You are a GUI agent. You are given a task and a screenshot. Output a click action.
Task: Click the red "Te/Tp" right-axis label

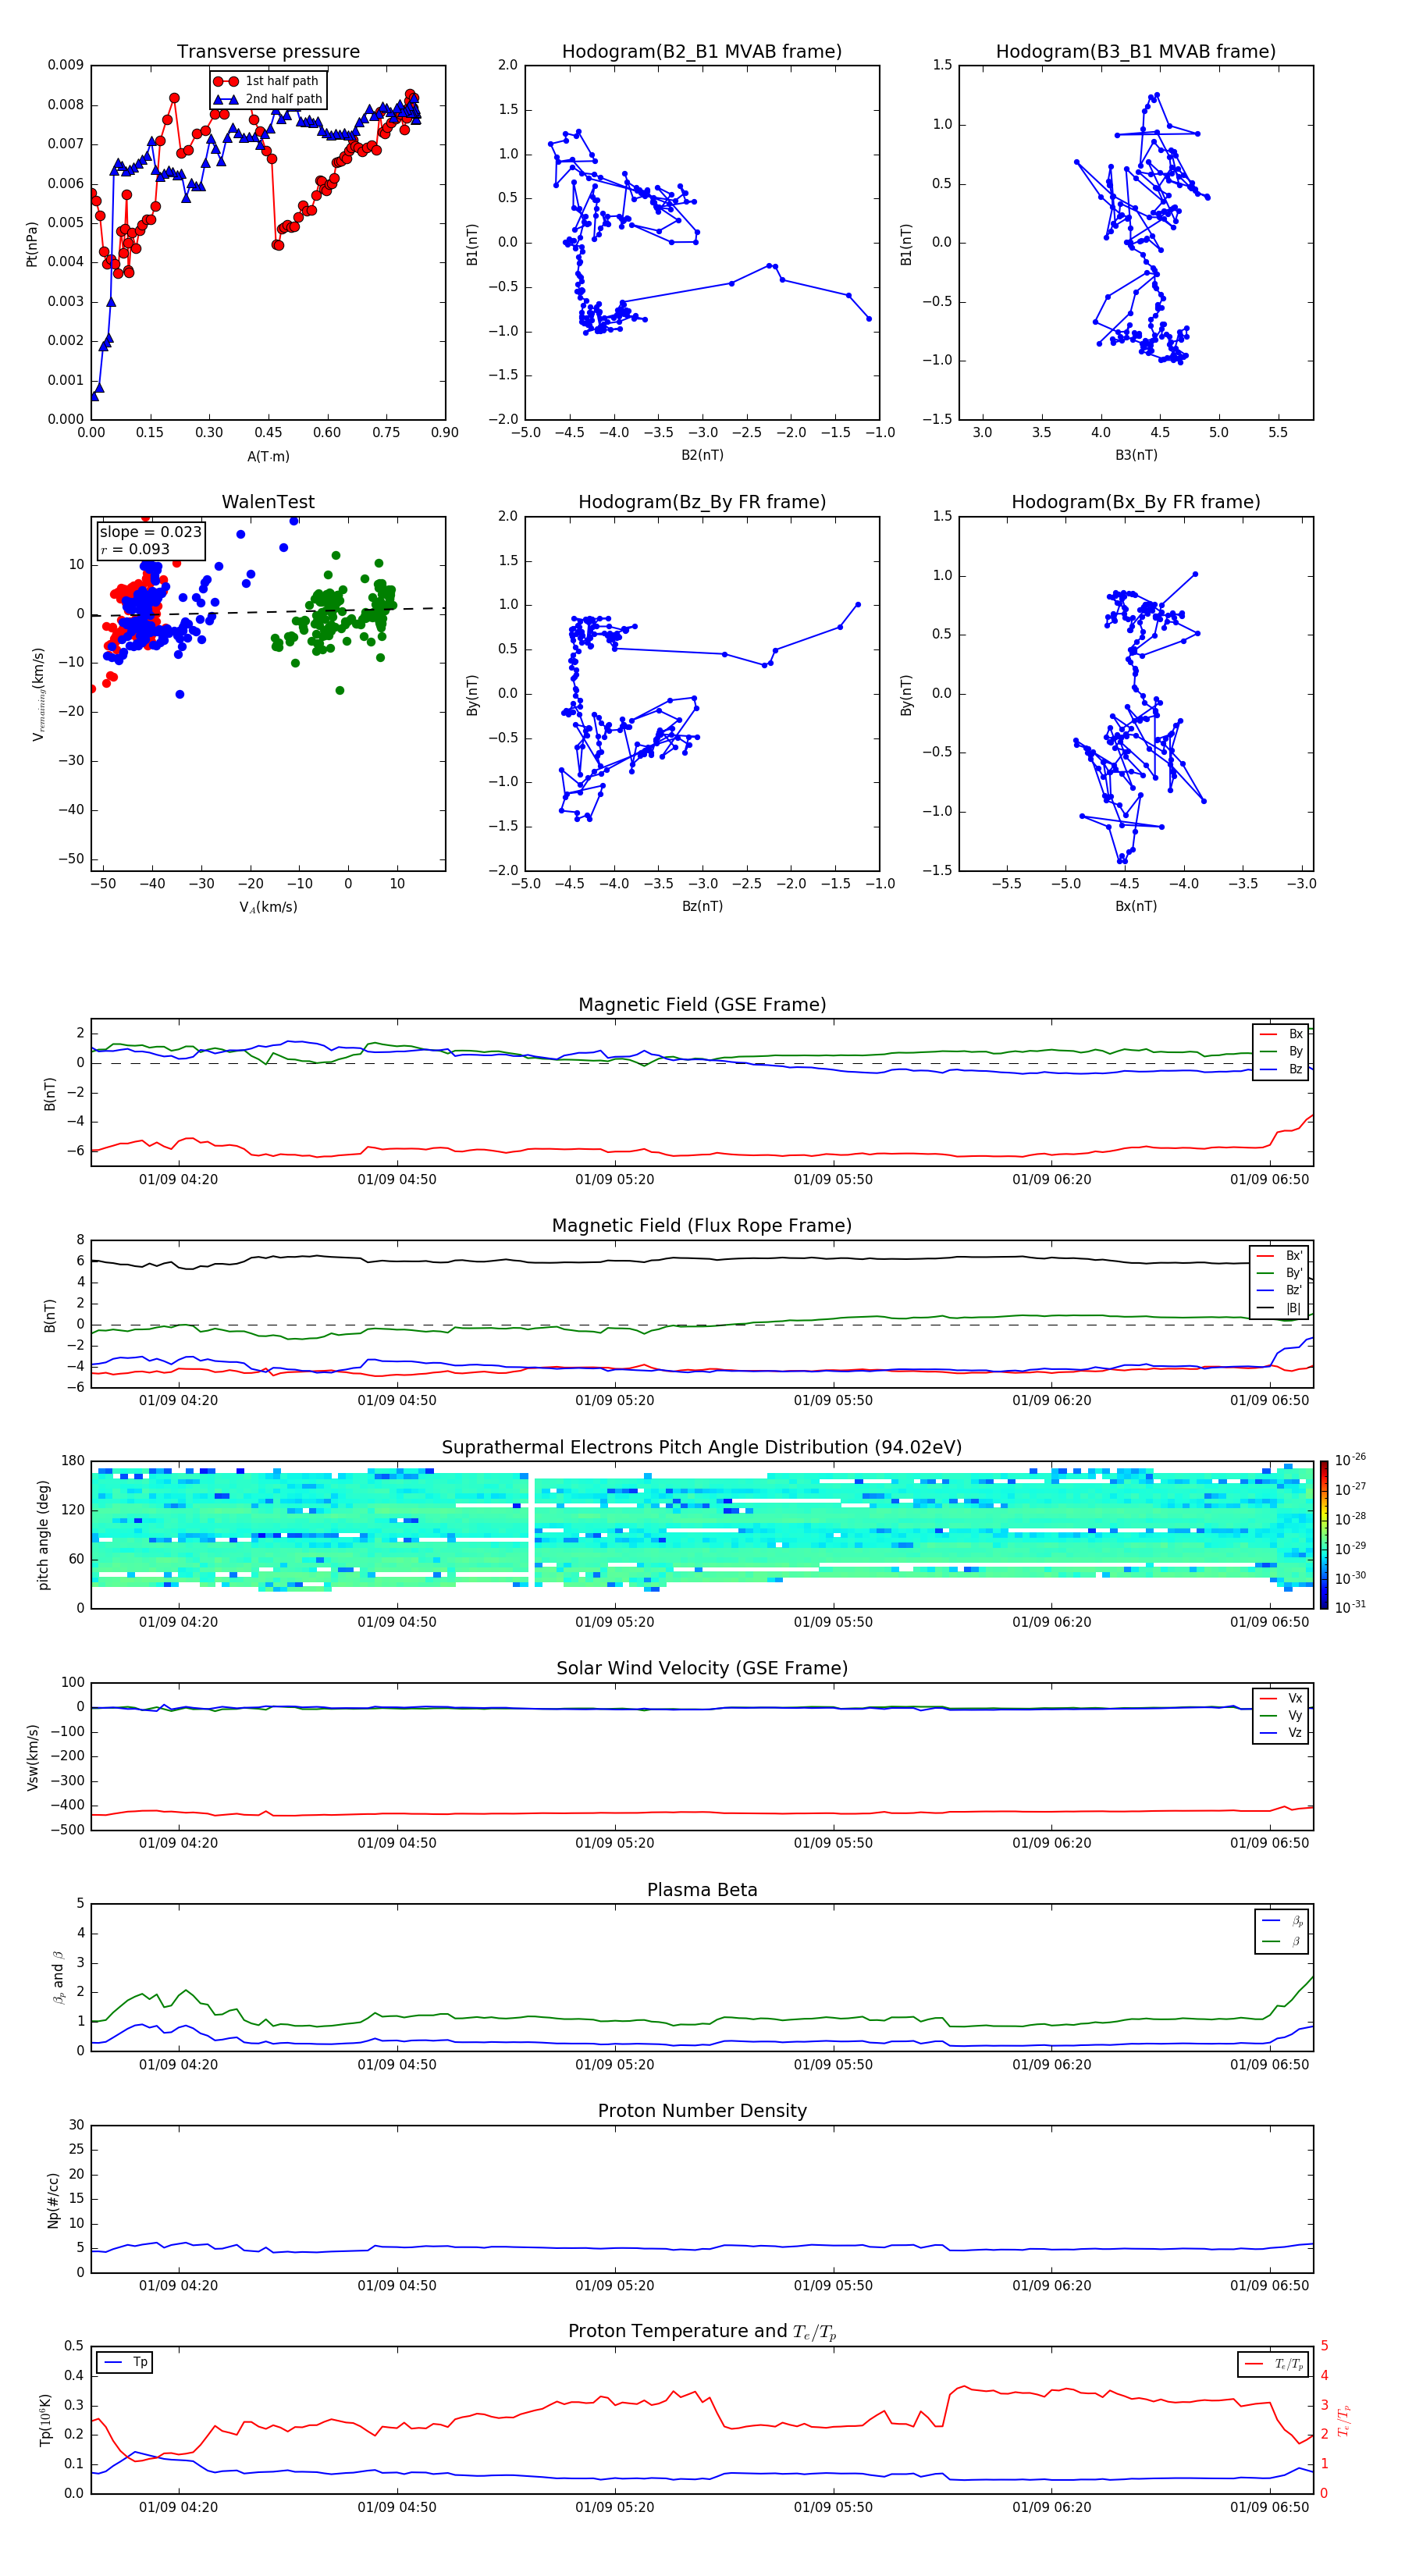(1343, 2420)
